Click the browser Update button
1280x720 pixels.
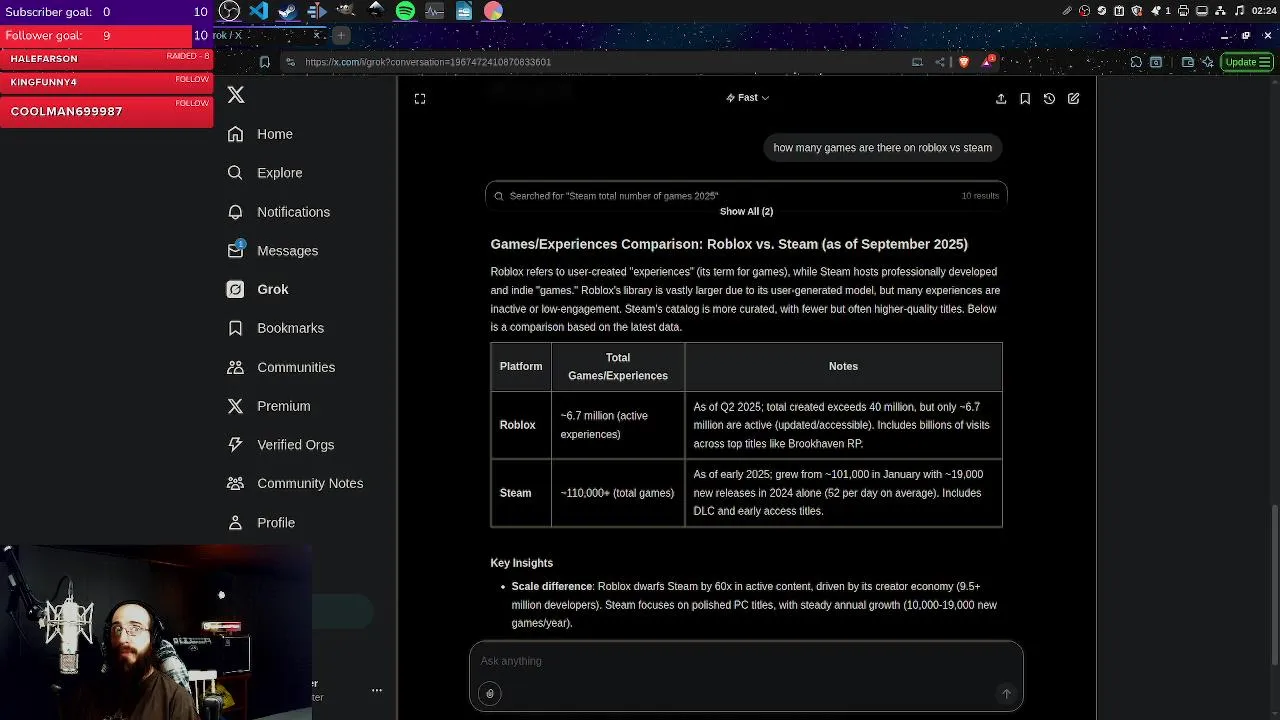point(1248,62)
